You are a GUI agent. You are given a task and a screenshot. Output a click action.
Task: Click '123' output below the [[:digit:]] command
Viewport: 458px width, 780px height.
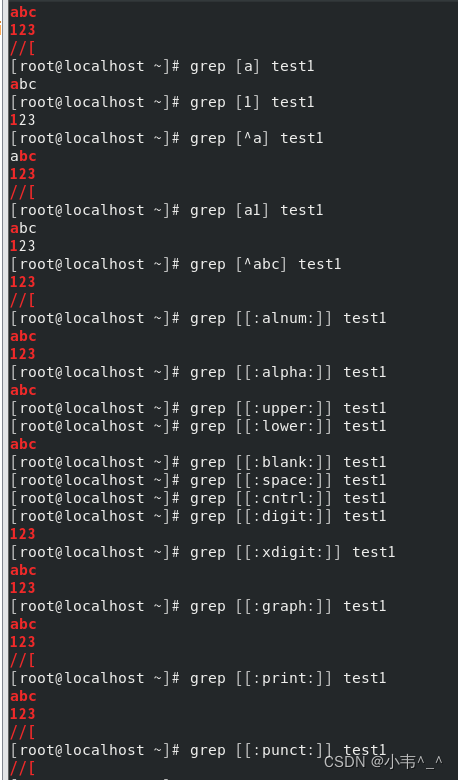(x=23, y=534)
